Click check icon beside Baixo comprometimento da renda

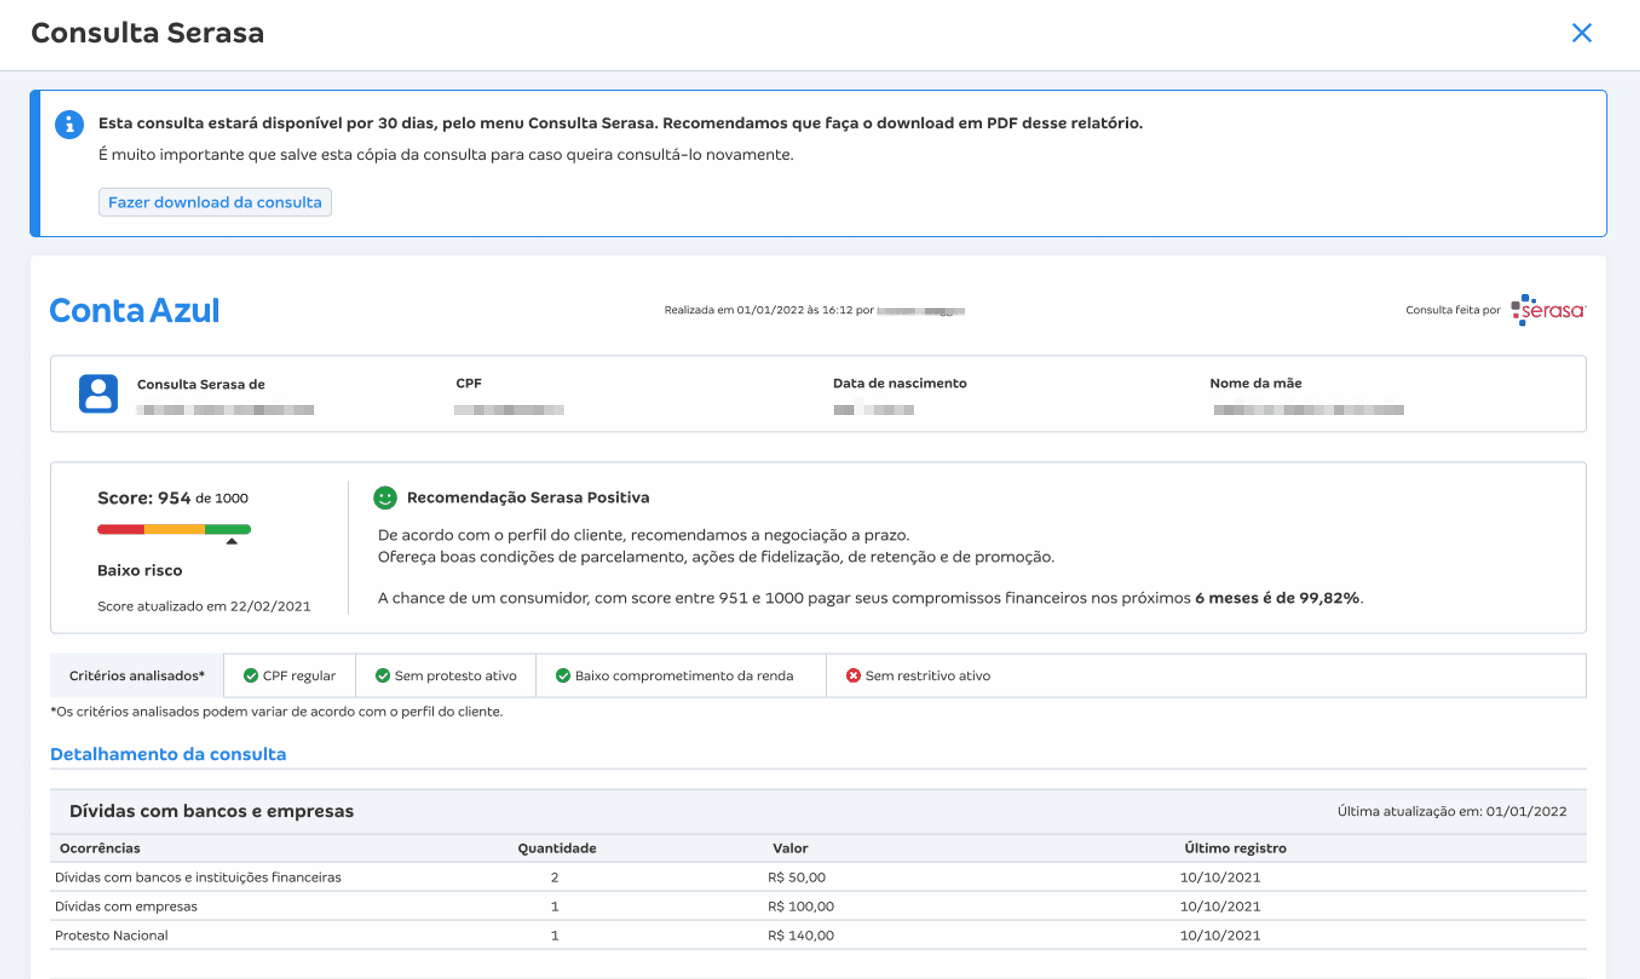click(x=563, y=676)
